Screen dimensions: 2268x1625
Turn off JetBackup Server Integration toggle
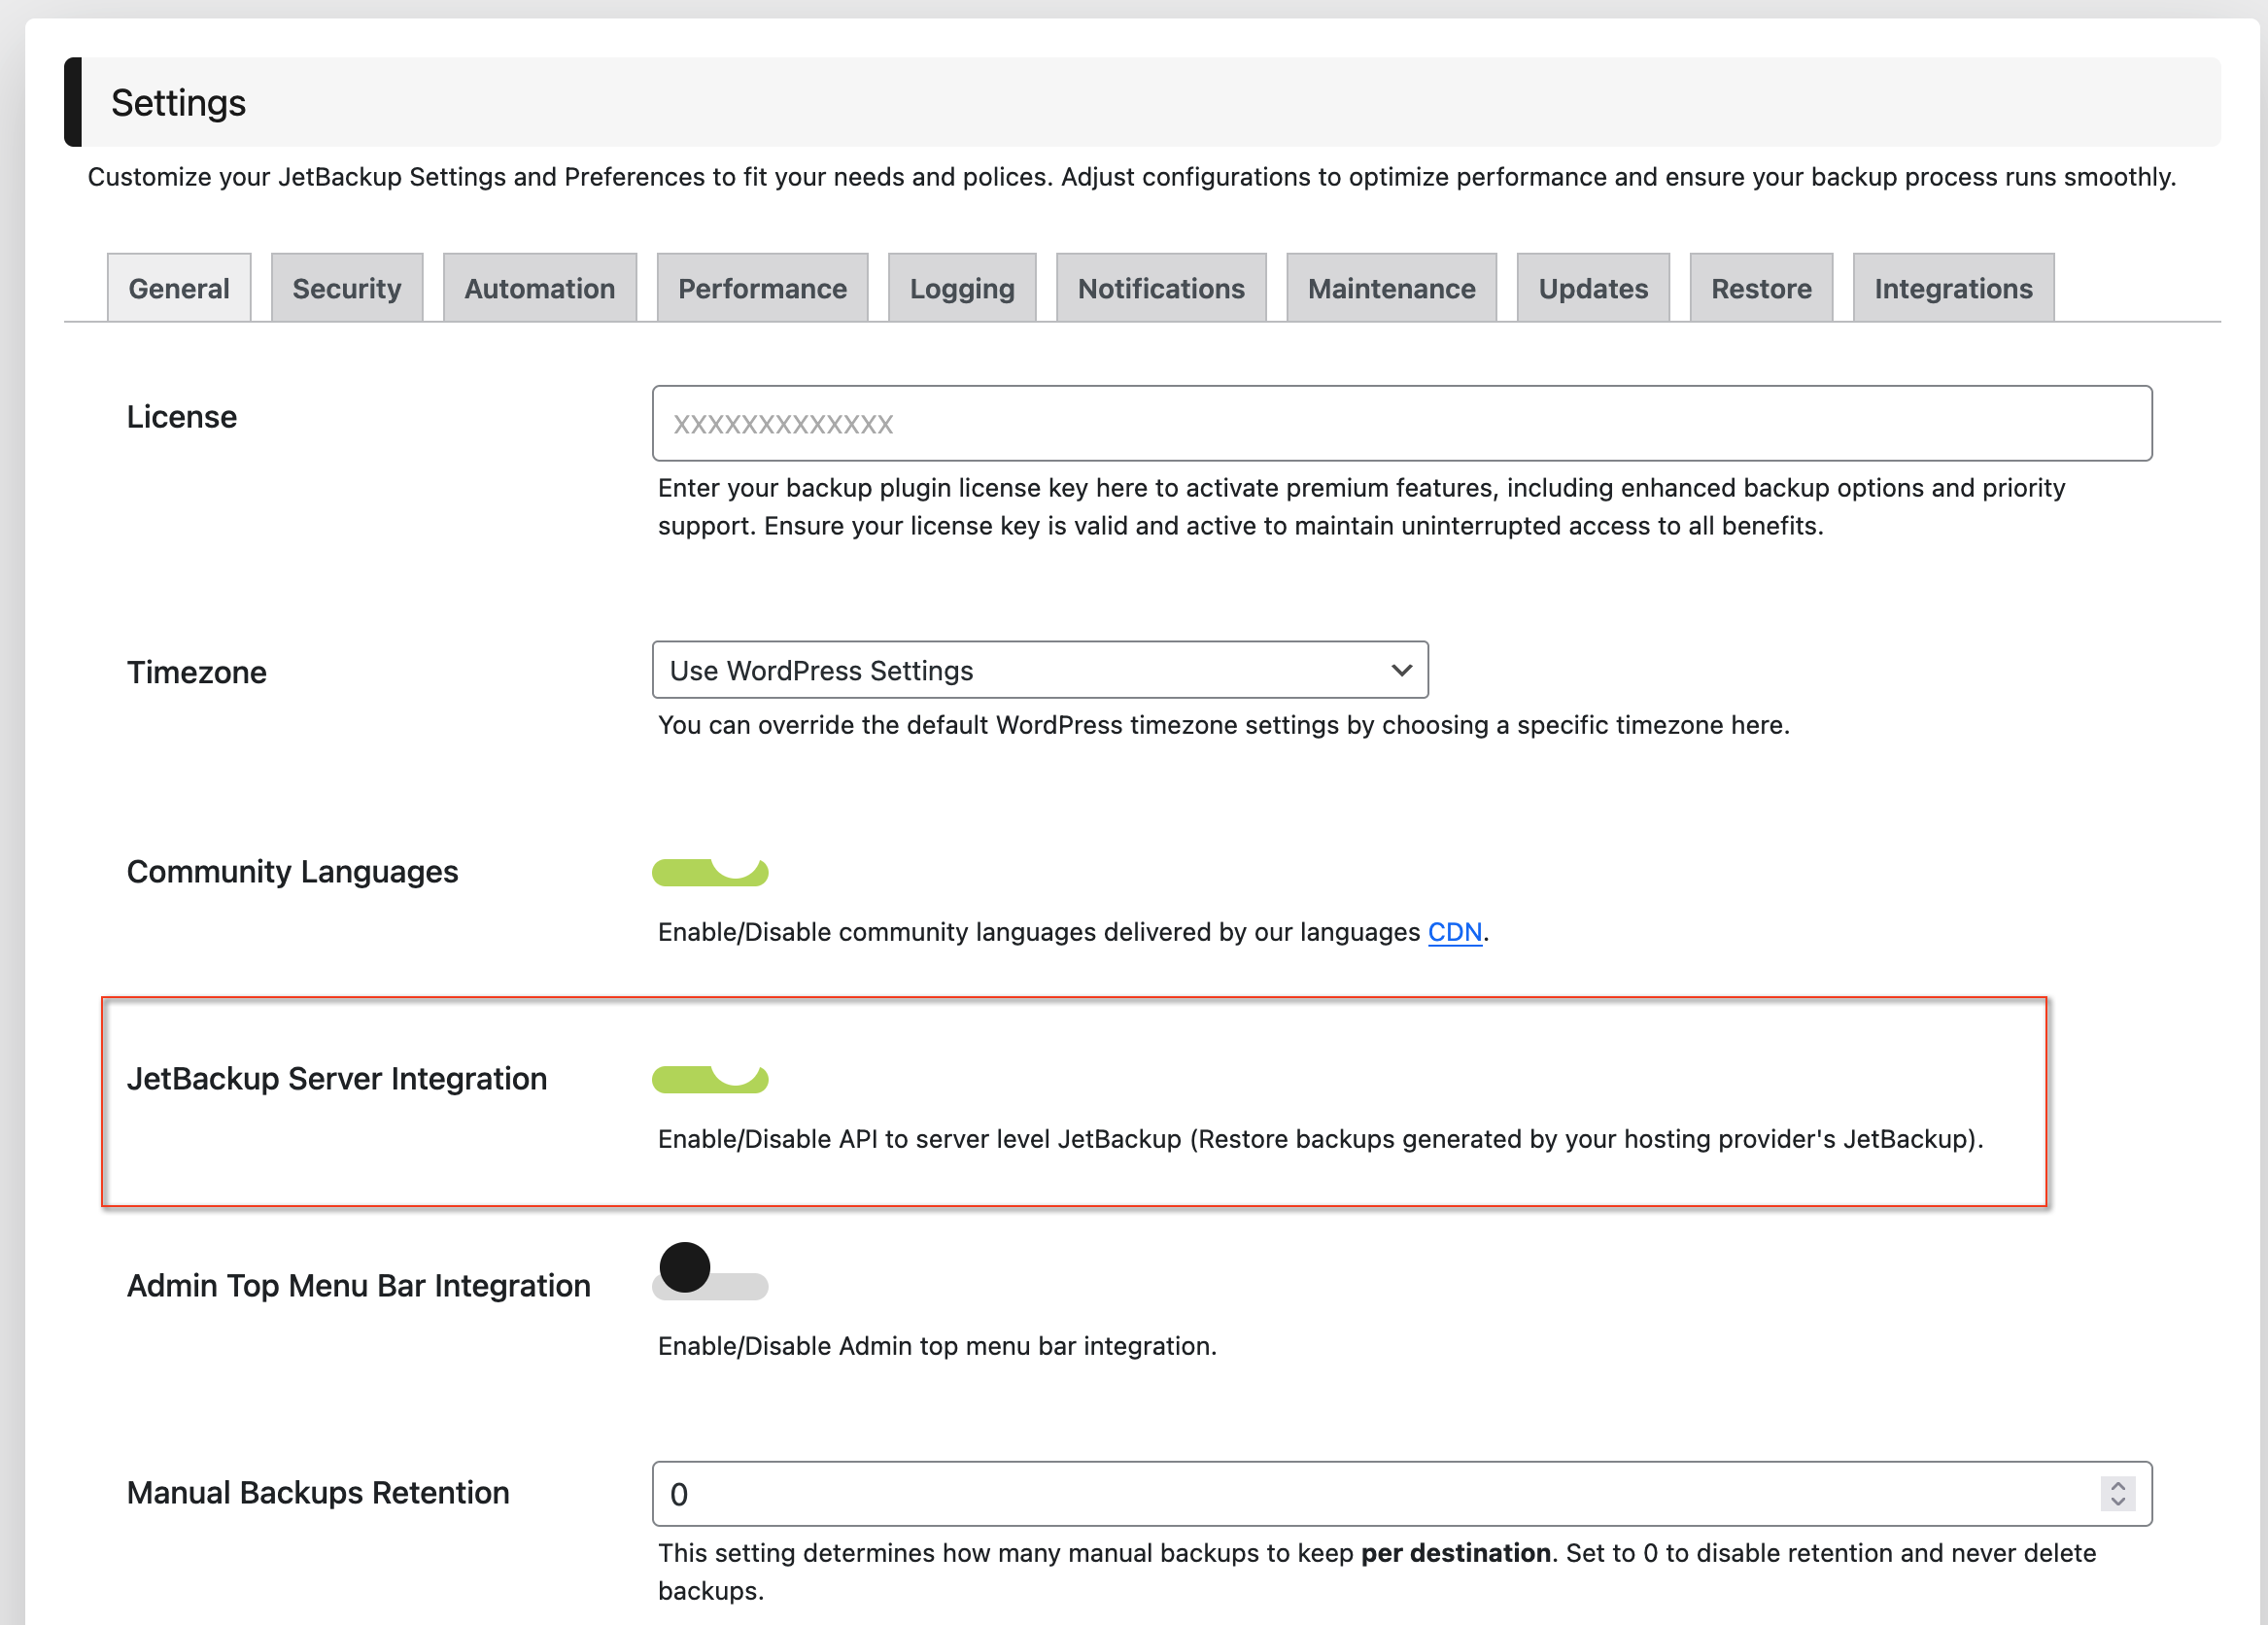click(710, 1078)
